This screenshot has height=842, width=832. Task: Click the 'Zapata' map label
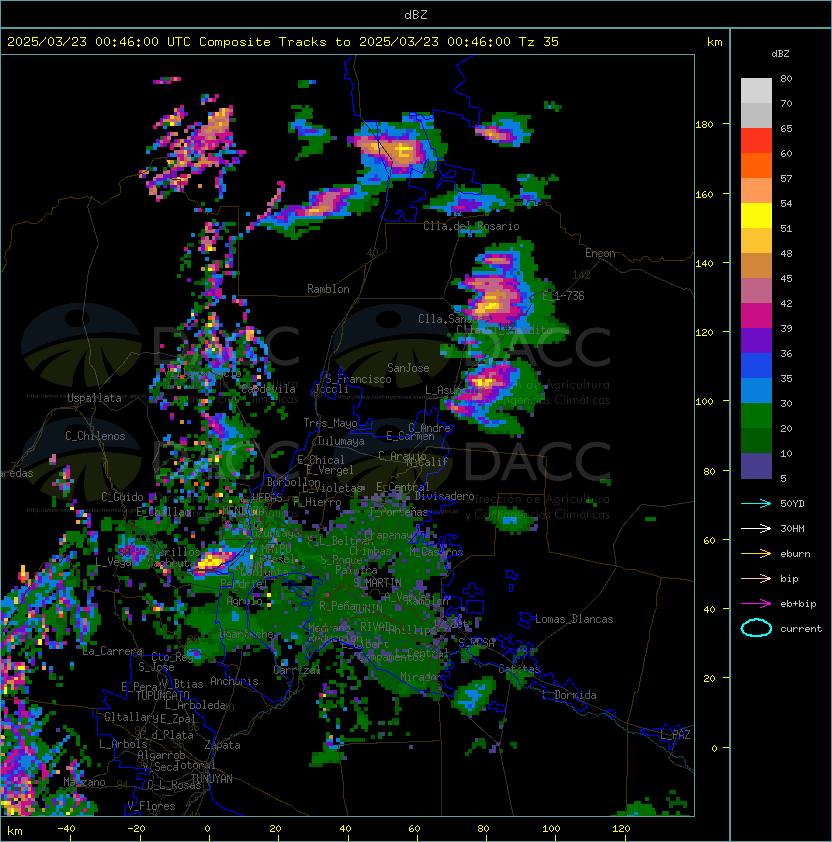point(222,745)
